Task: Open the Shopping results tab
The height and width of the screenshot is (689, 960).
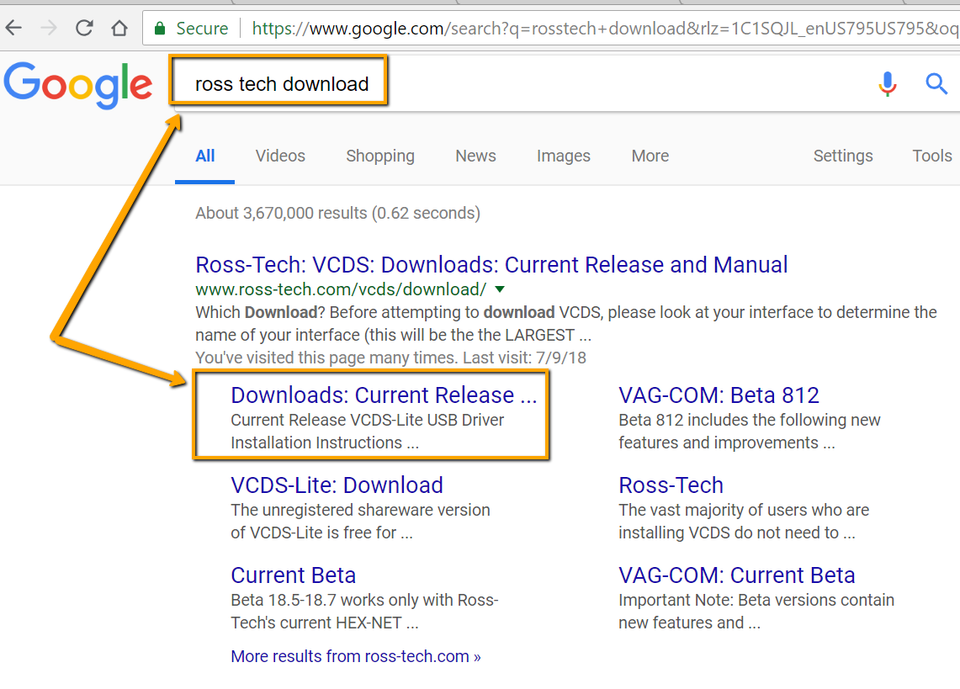Action: 380,156
